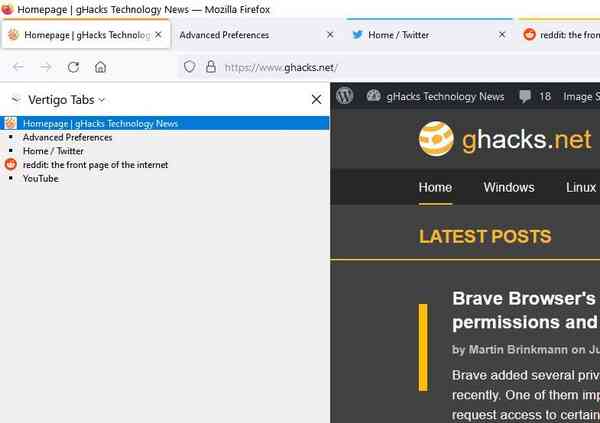This screenshot has width=600, height=423.
Task: Switch to Advanced Preferences tab
Action: (258, 35)
